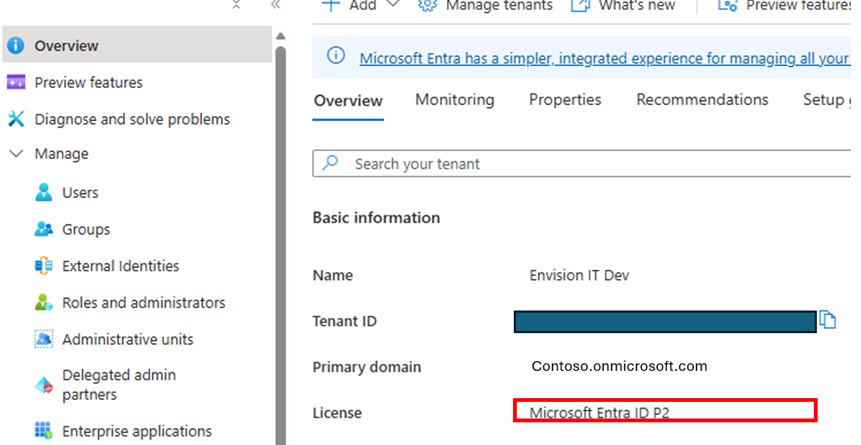Viewport: 861px width, 445px height.
Task: Click the Users icon in sidebar
Action: 43,192
